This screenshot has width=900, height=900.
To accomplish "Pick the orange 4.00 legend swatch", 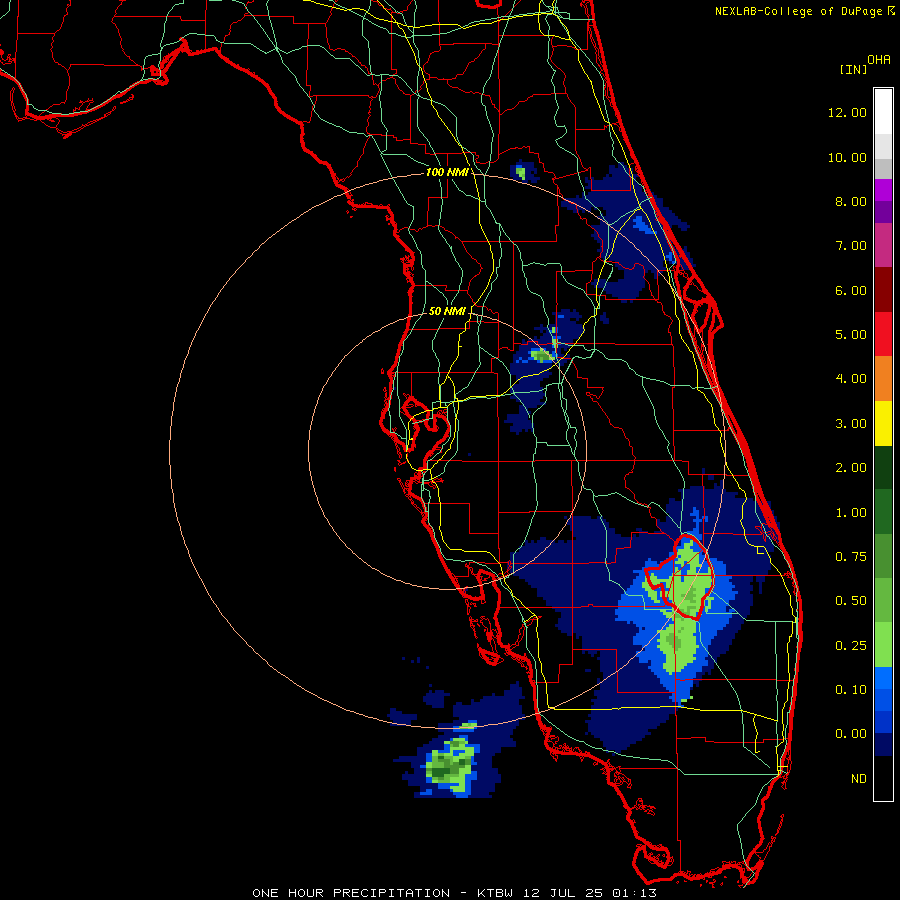I will click(x=883, y=379).
